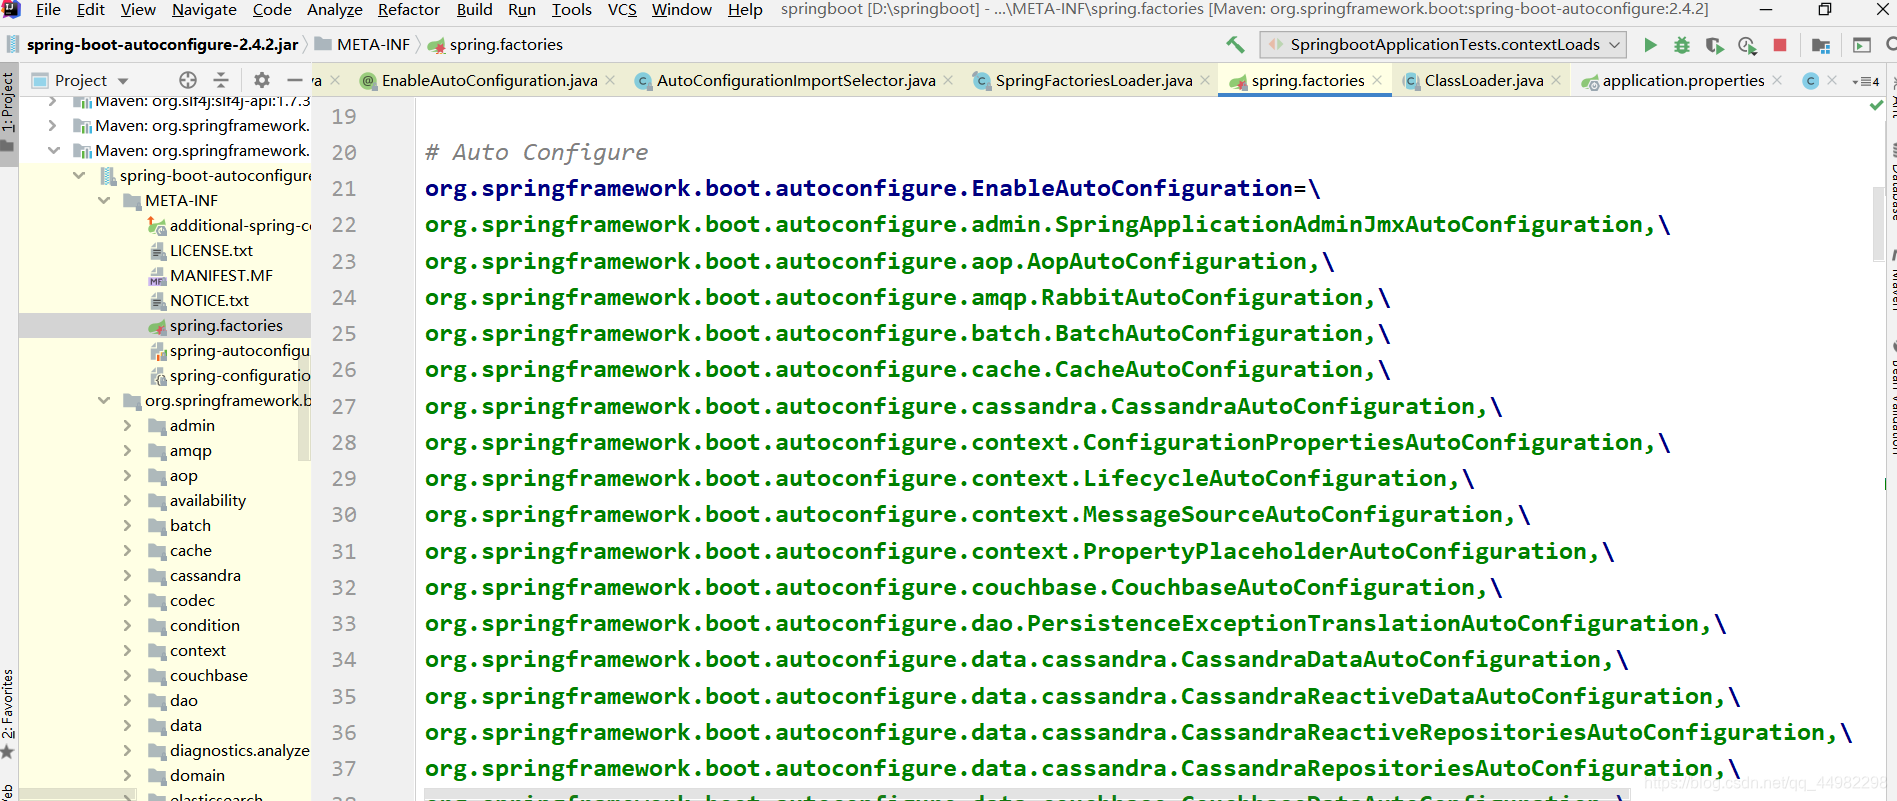Image resolution: width=1897 pixels, height=801 pixels.
Task: Open the Project Structure icon
Action: 1821,45
